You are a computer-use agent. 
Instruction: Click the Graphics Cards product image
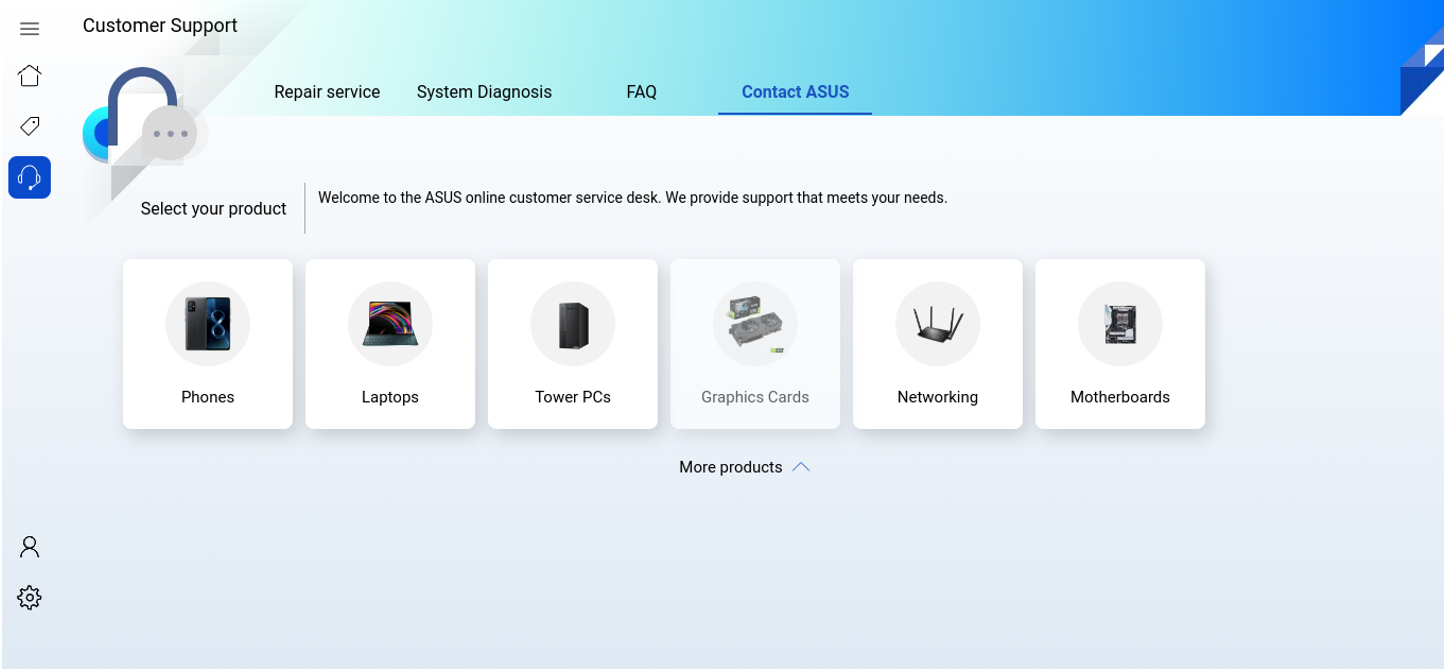[755, 324]
